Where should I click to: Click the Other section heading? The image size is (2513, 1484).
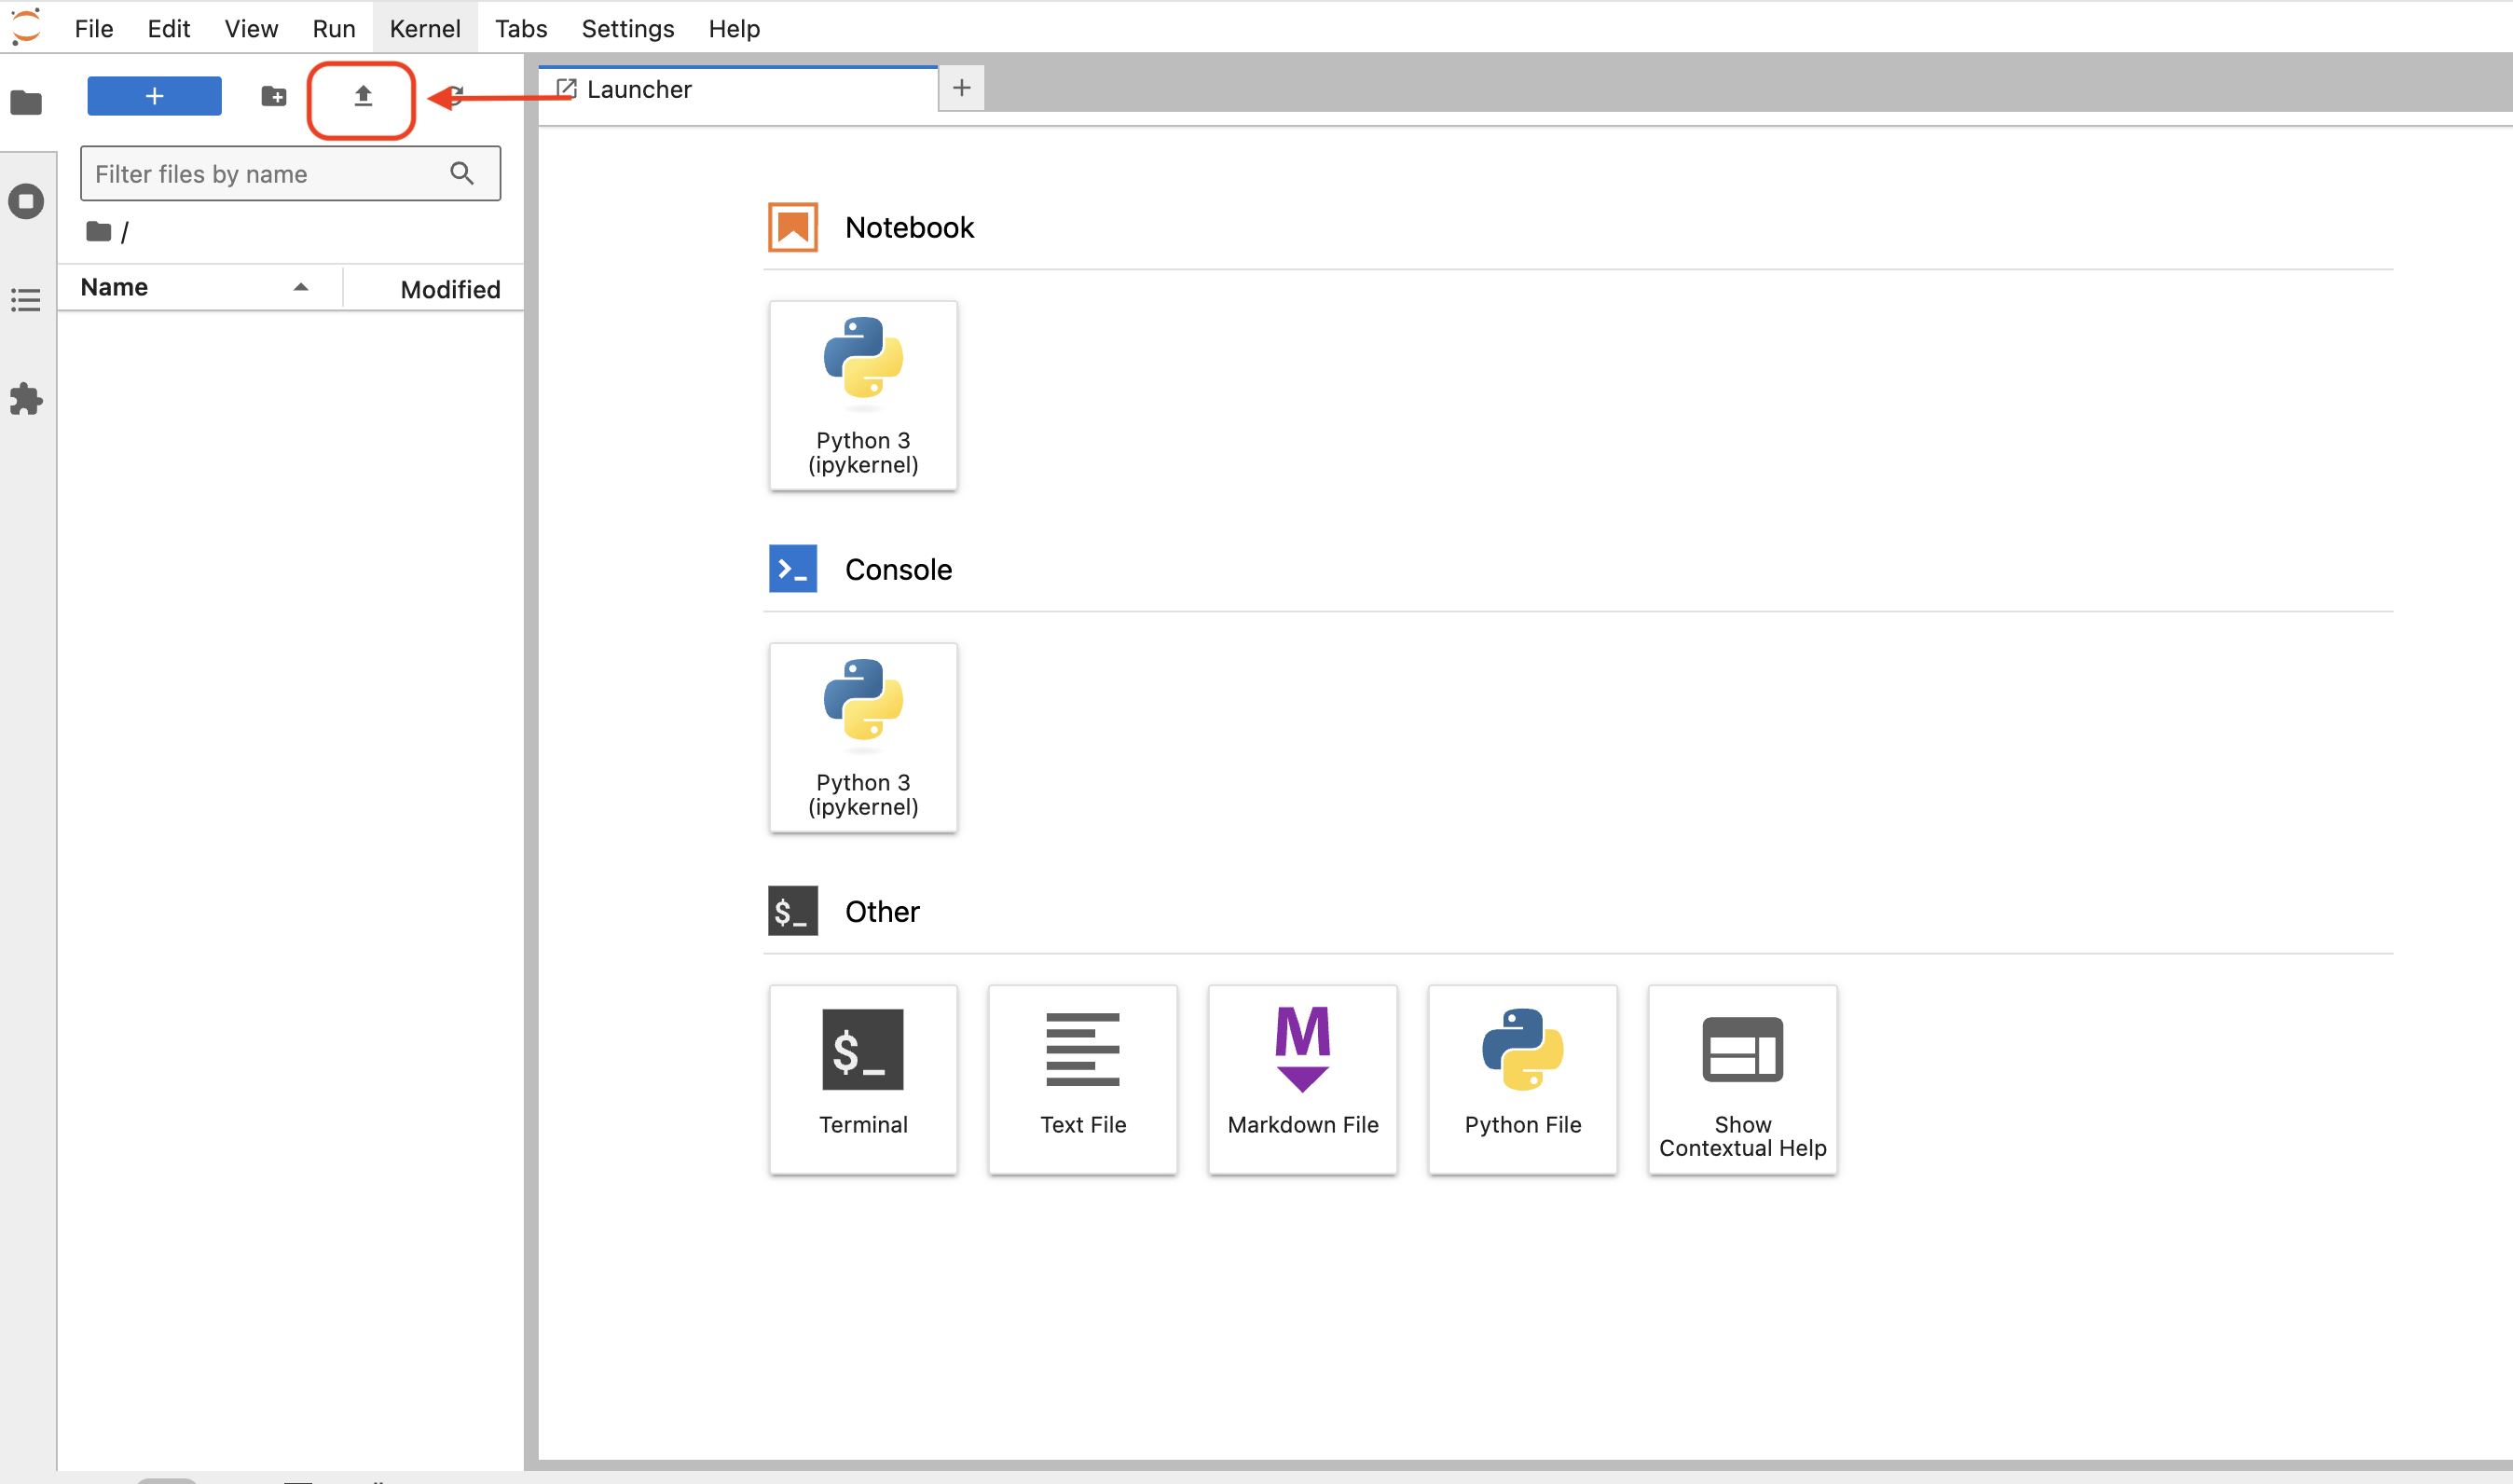tap(882, 911)
